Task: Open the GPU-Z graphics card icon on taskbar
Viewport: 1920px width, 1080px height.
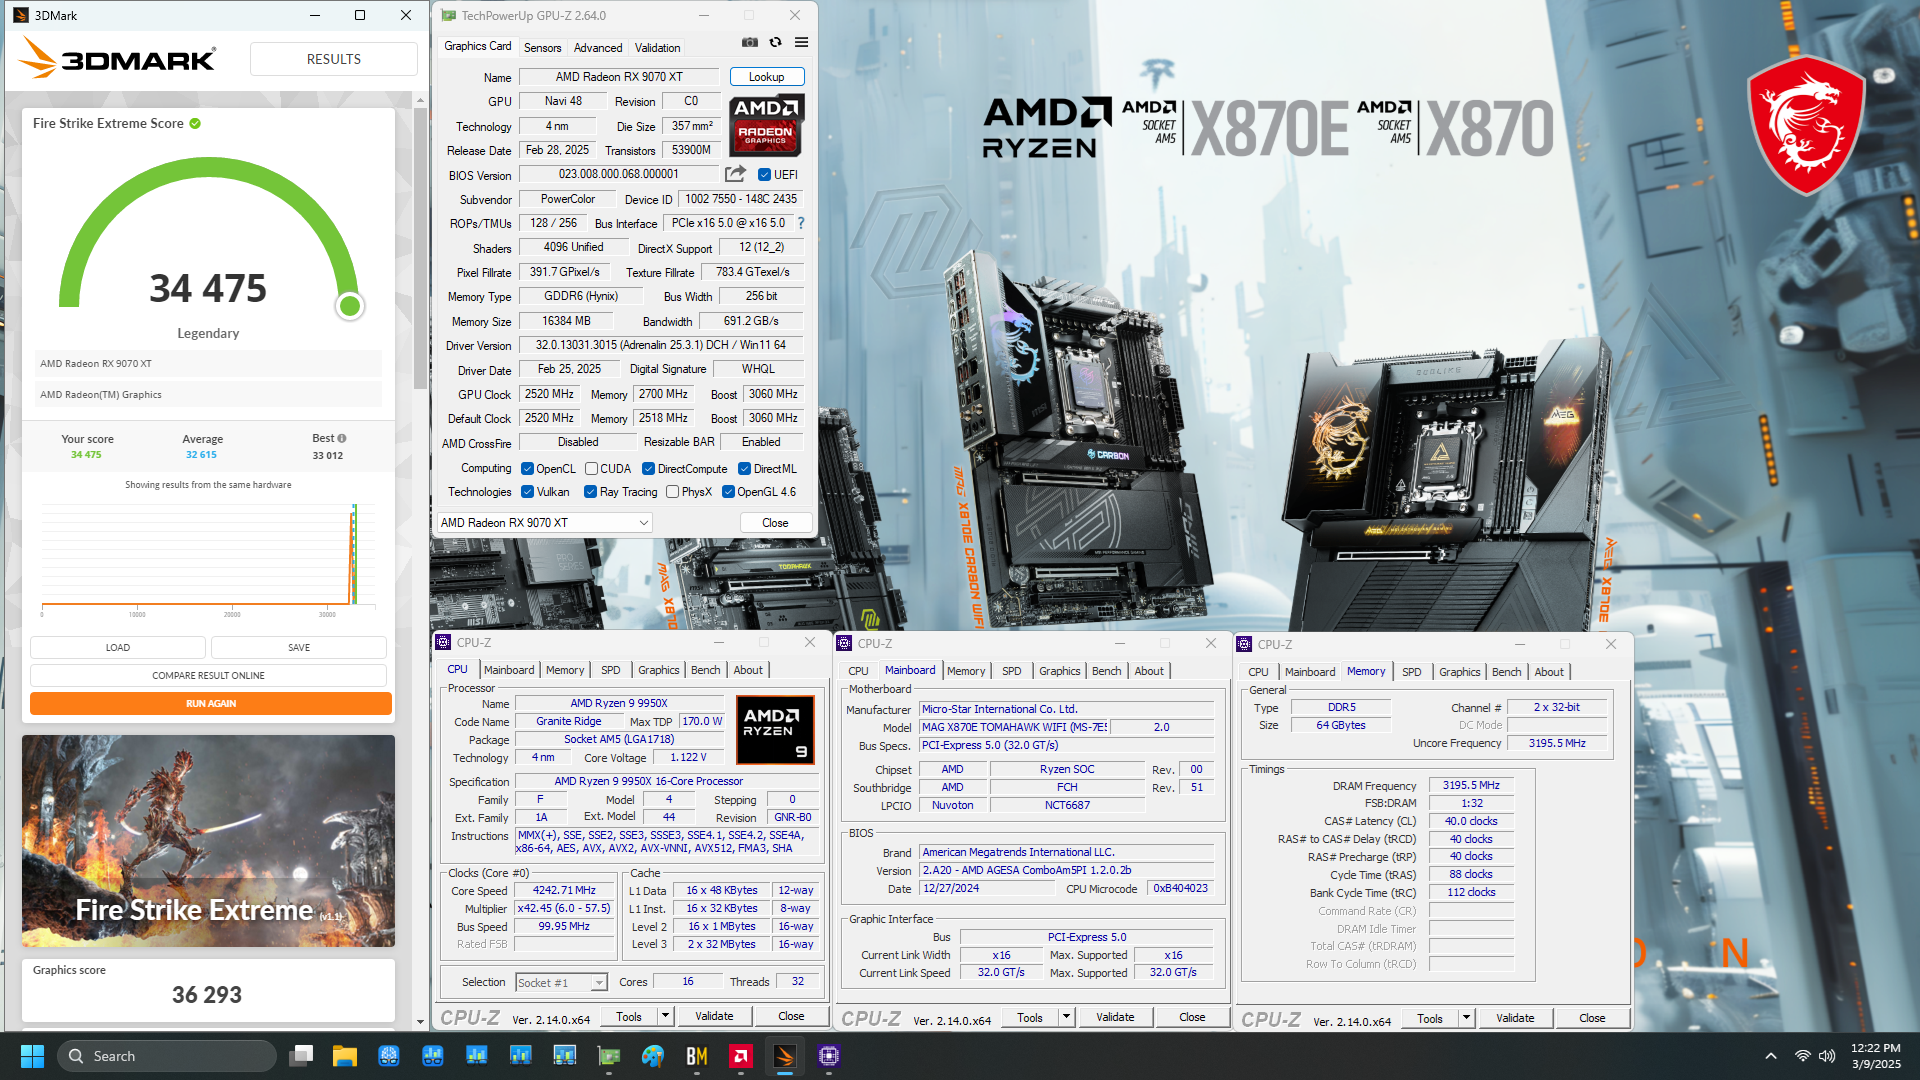Action: [609, 1056]
